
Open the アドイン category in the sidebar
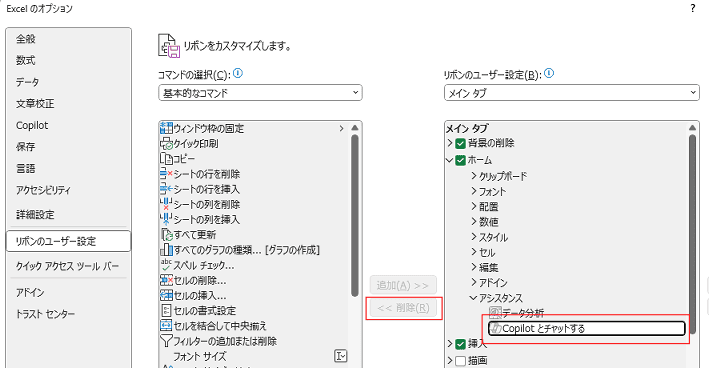pyautogui.click(x=68, y=293)
